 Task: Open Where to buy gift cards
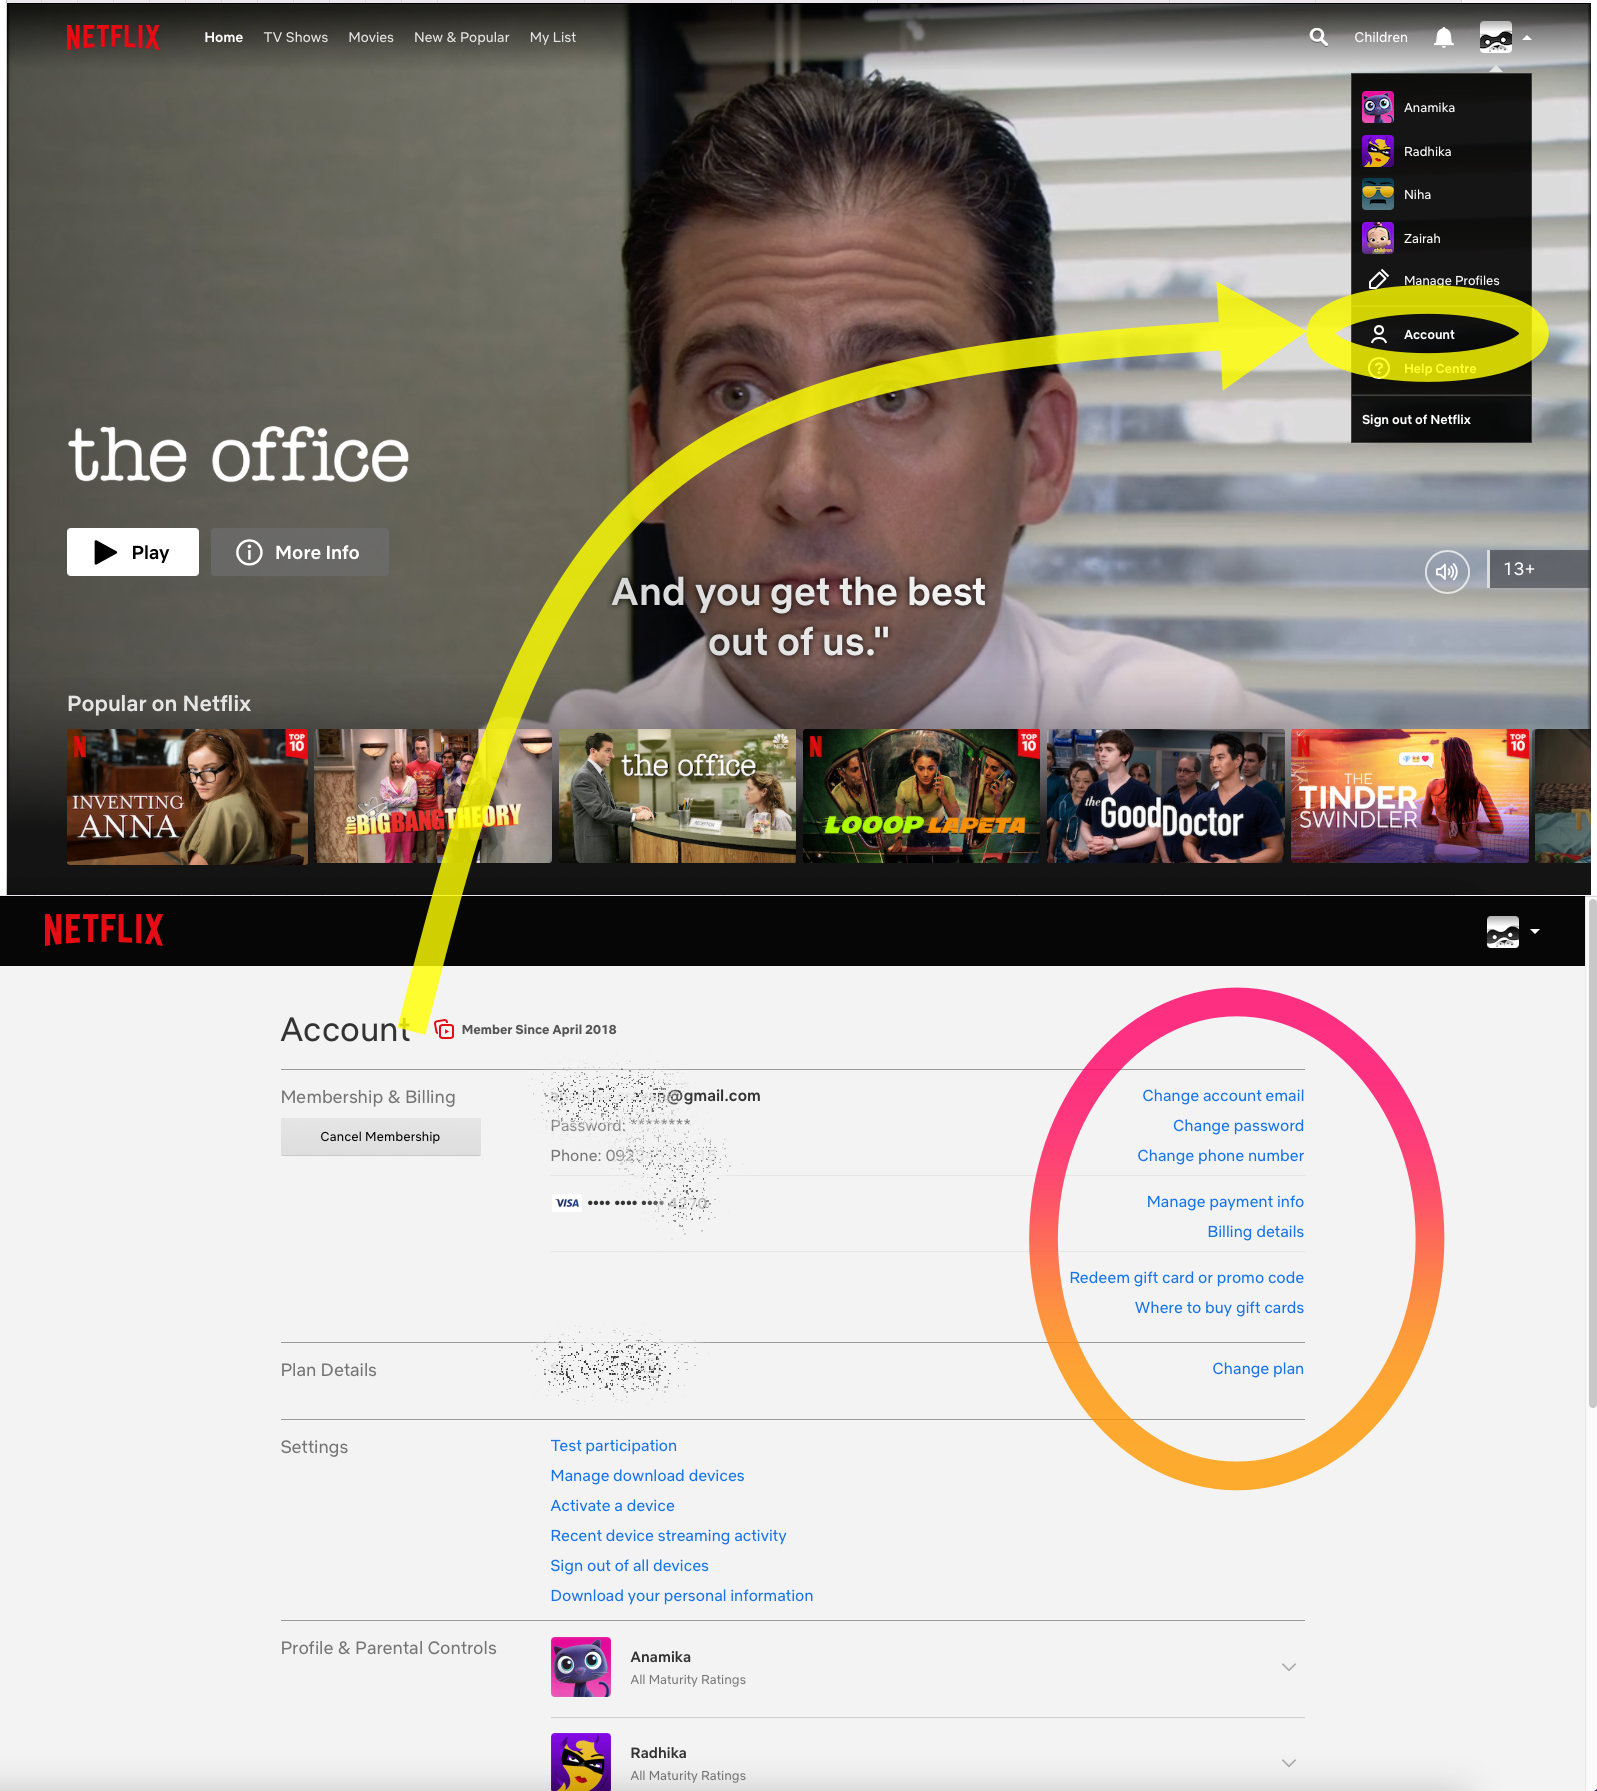(1219, 1308)
